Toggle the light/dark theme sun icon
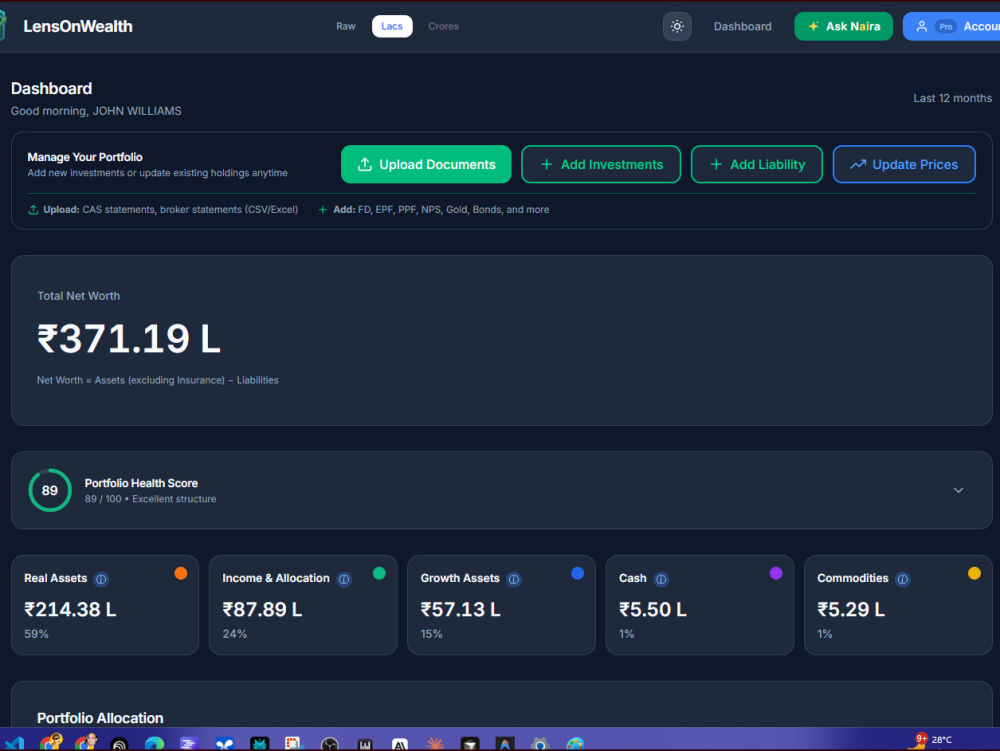Image resolution: width=1000 pixels, height=751 pixels. pyautogui.click(x=677, y=27)
